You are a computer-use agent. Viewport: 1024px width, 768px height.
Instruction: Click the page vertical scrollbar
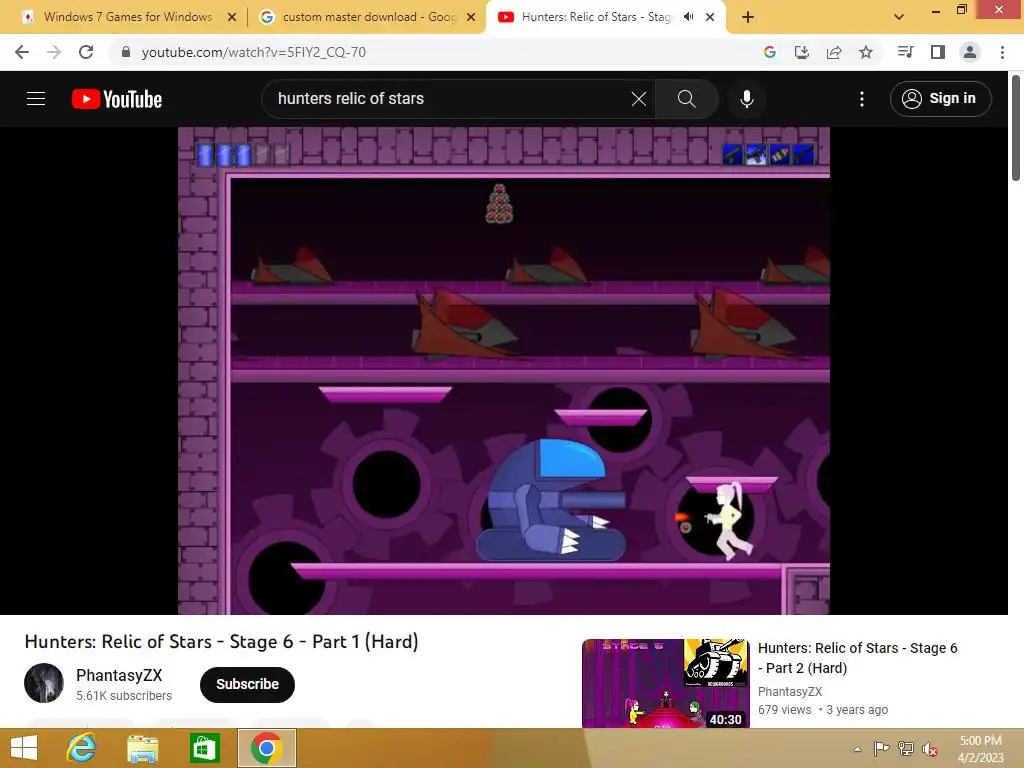[1016, 129]
